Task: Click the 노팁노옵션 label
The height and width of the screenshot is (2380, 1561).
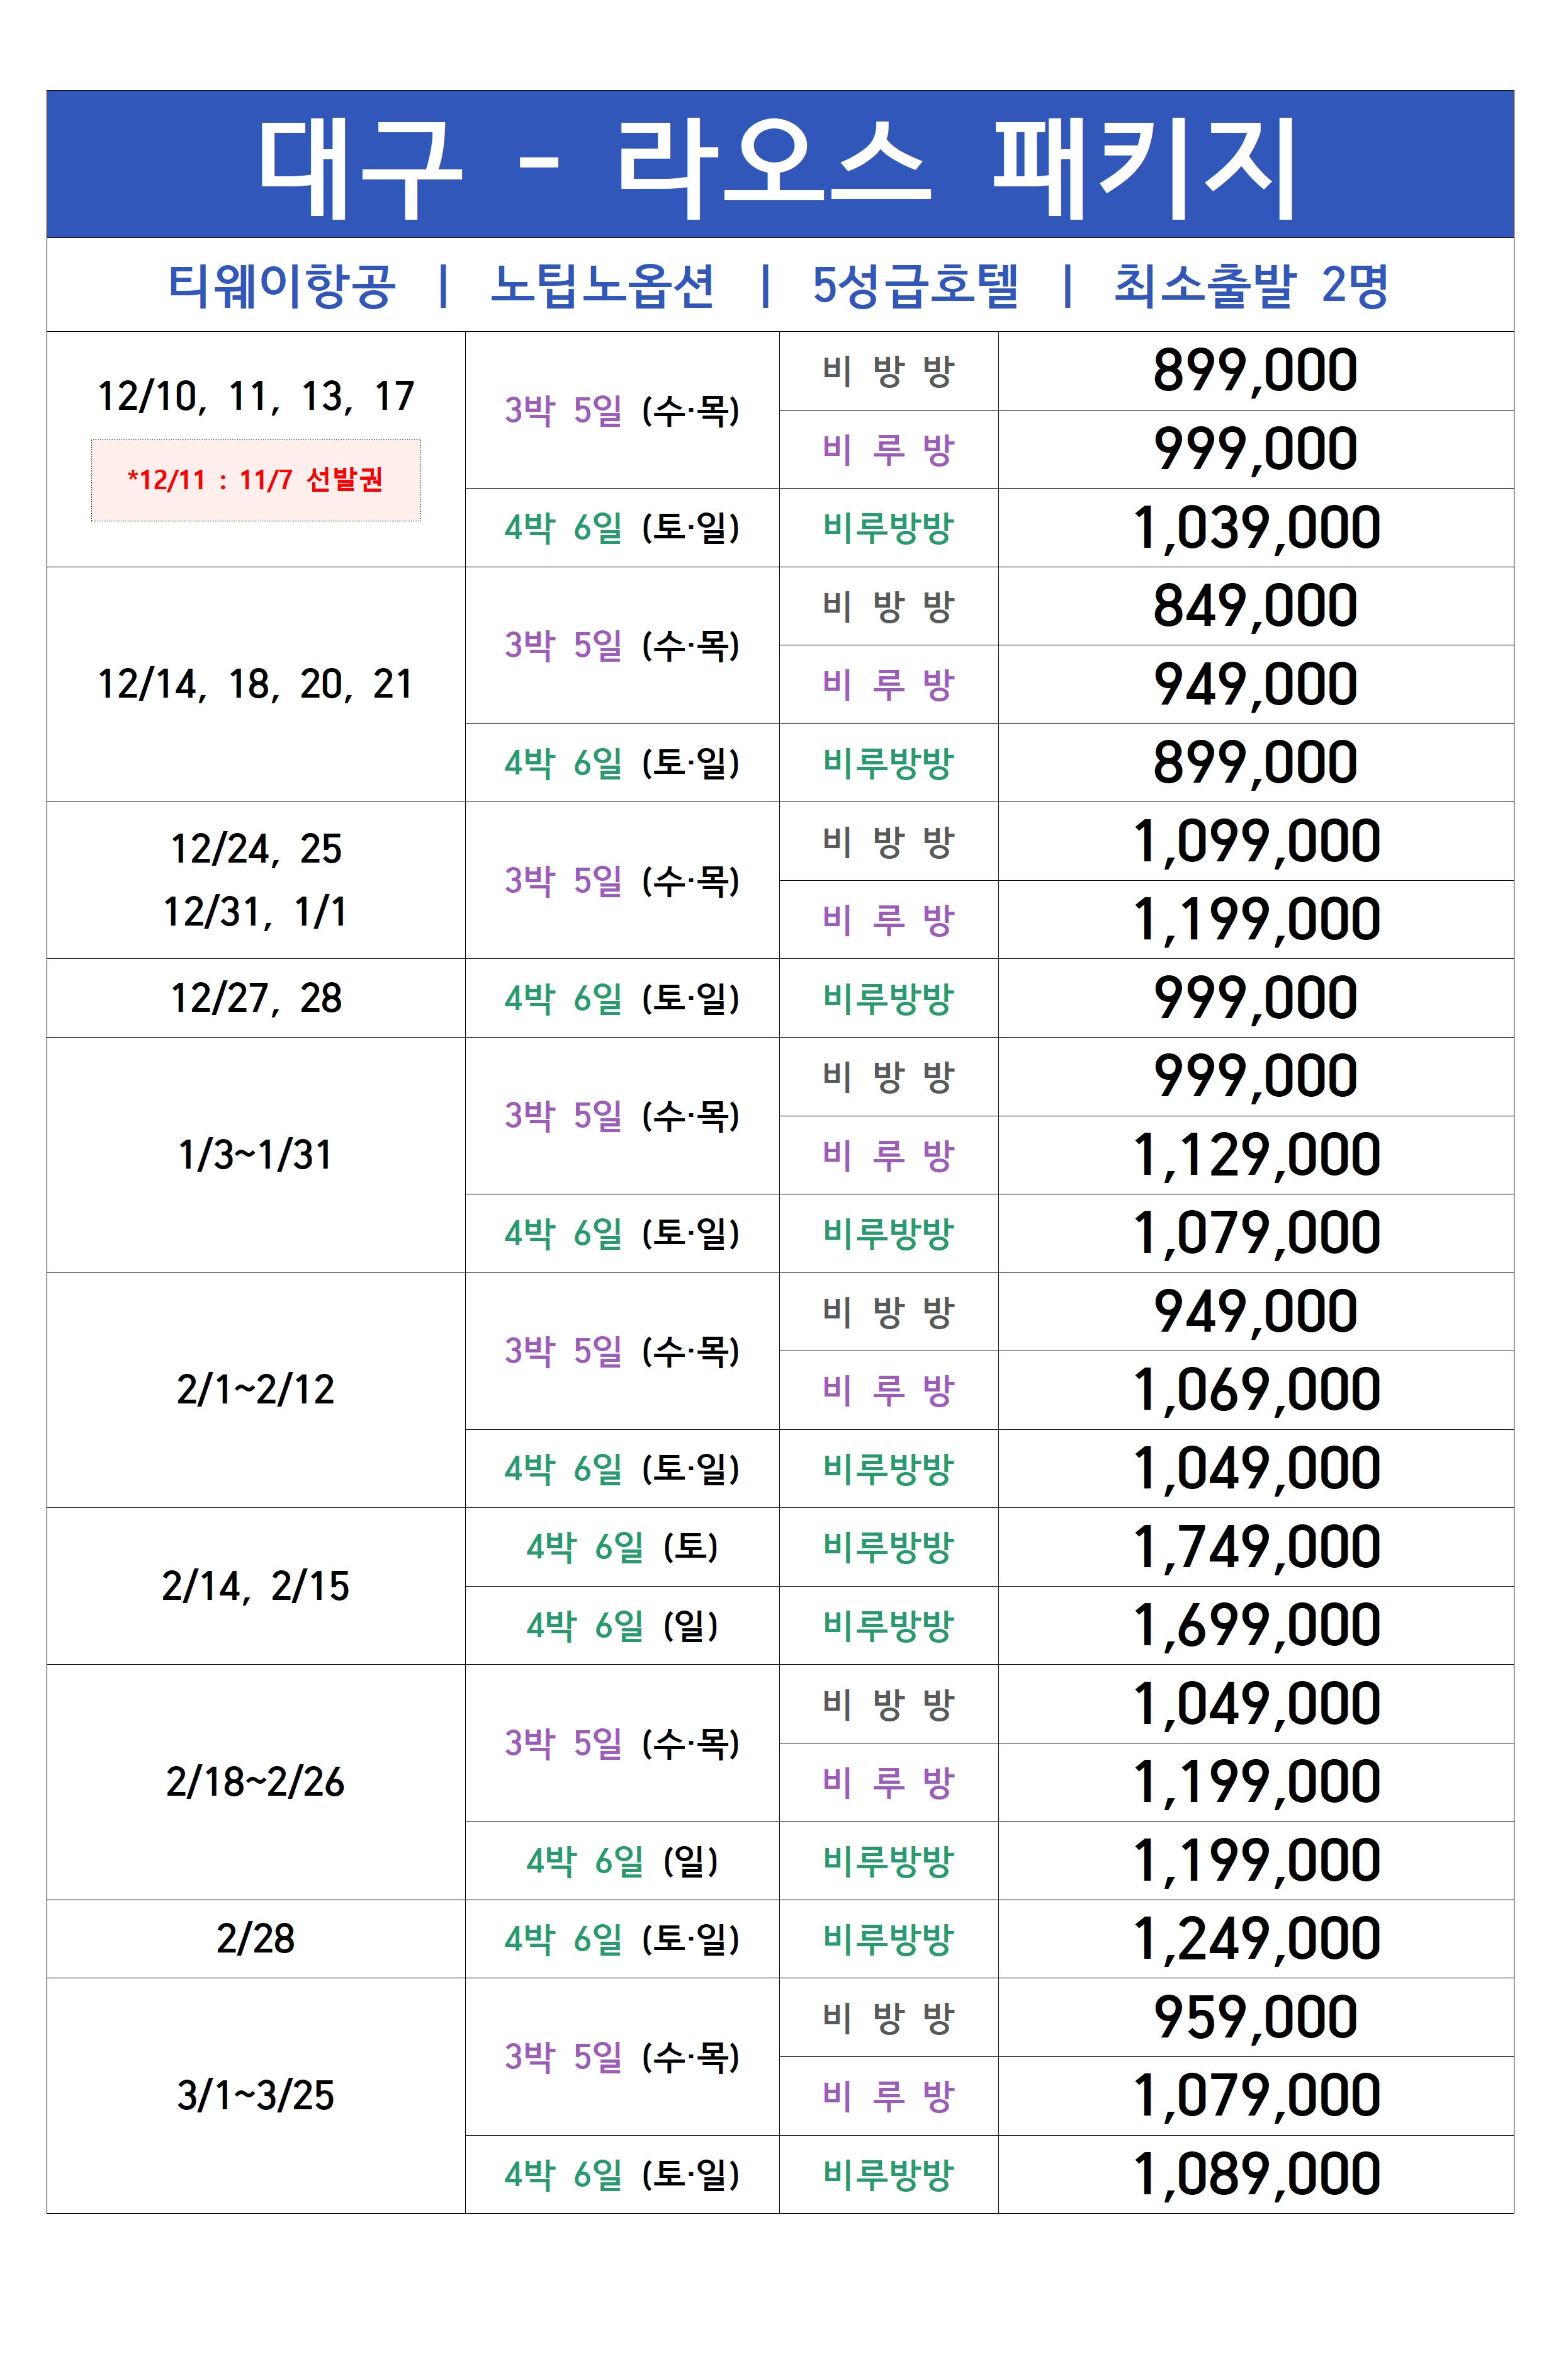Action: point(603,286)
